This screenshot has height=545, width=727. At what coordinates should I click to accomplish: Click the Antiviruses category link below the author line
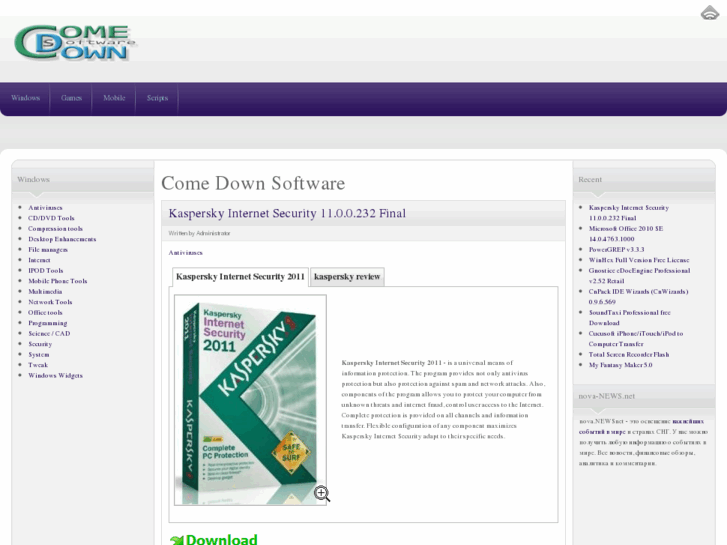click(185, 253)
